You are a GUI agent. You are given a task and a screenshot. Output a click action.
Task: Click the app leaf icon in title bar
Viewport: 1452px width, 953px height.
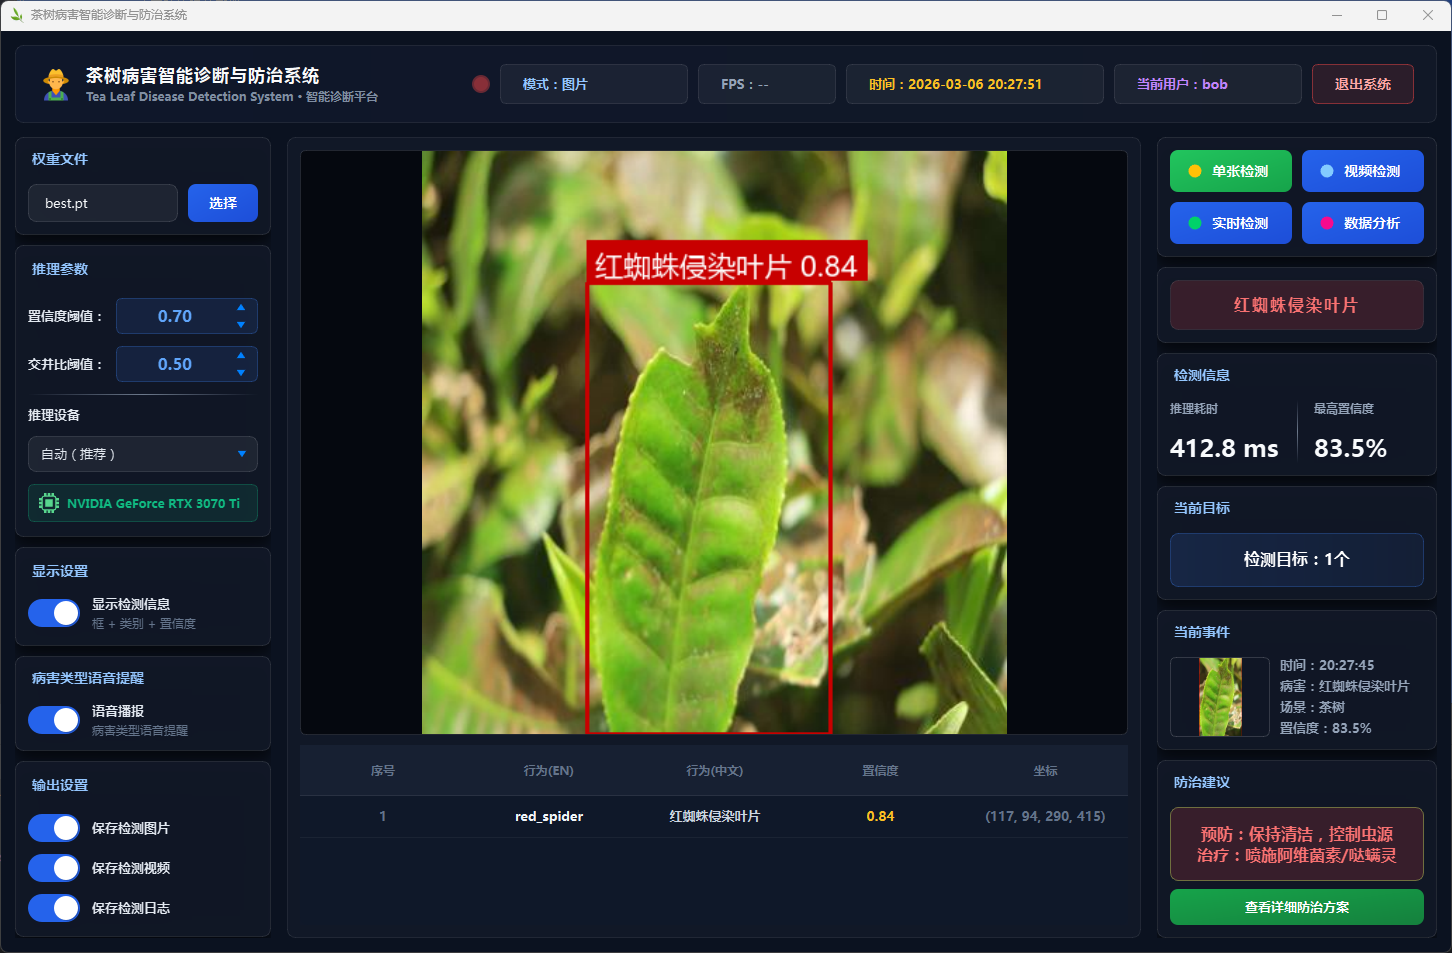coord(16,15)
